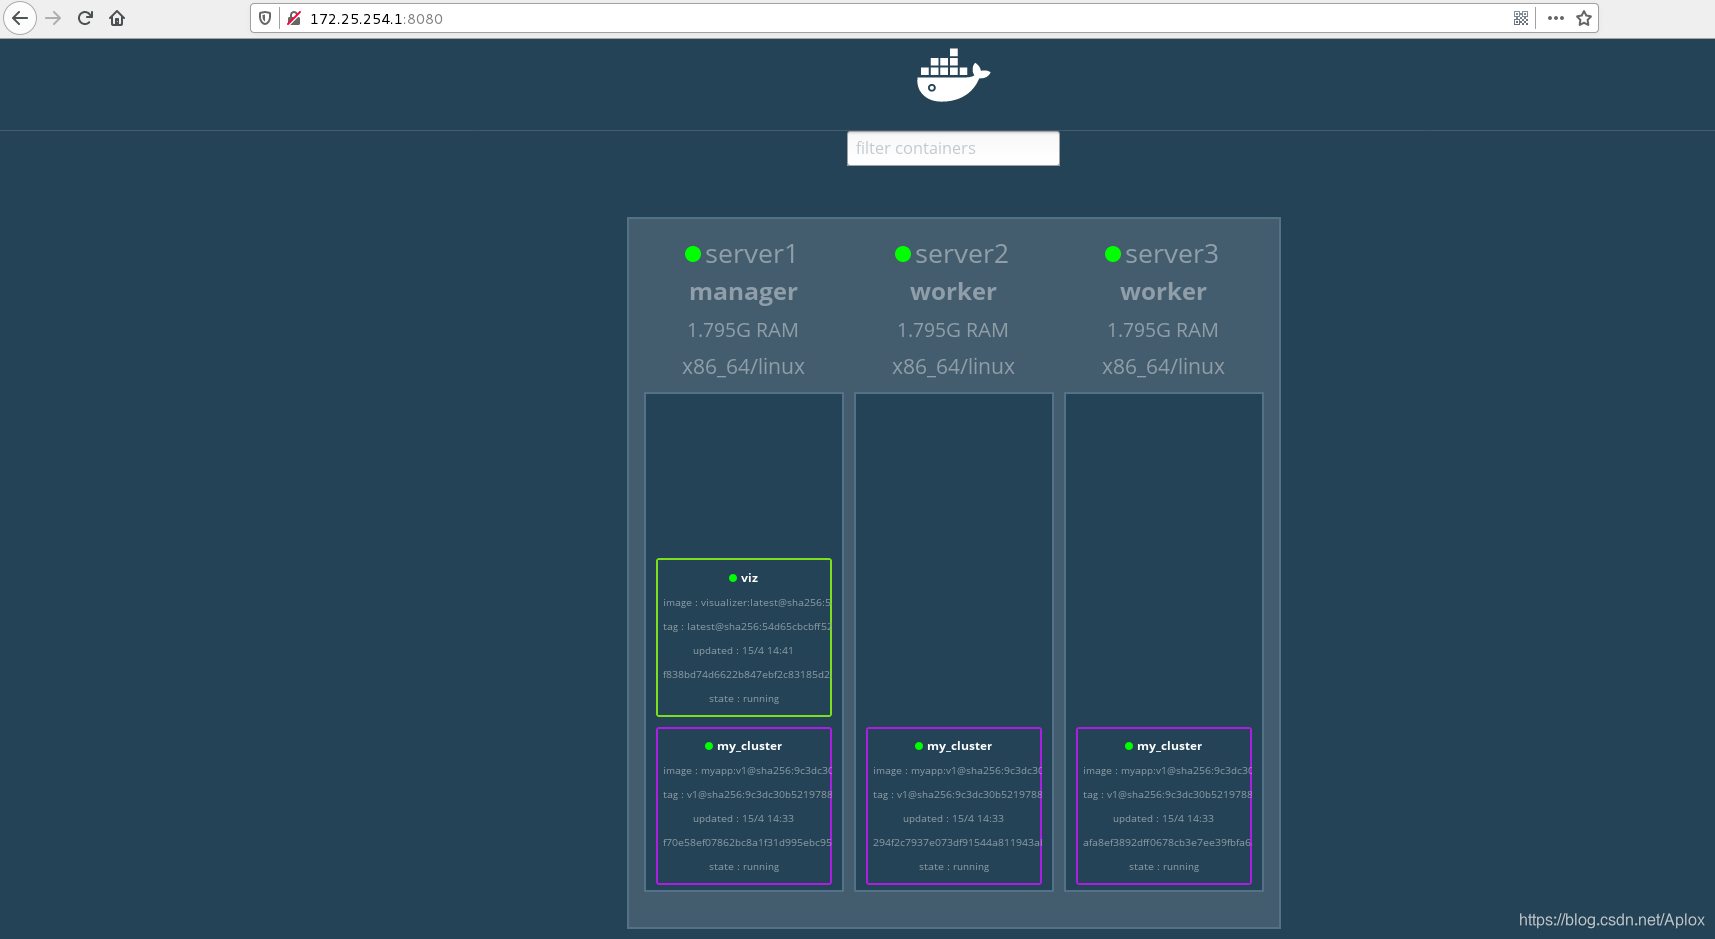Screen dimensions: 1715x939
Task: Click tag v1@sha256 line on server1
Action: click(746, 795)
